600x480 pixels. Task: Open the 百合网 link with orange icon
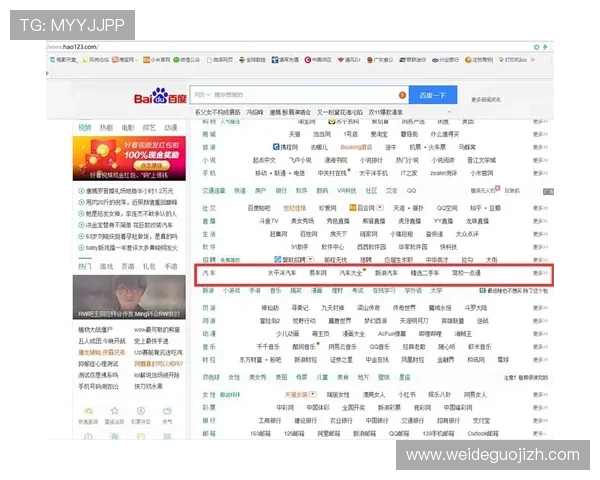point(362,208)
